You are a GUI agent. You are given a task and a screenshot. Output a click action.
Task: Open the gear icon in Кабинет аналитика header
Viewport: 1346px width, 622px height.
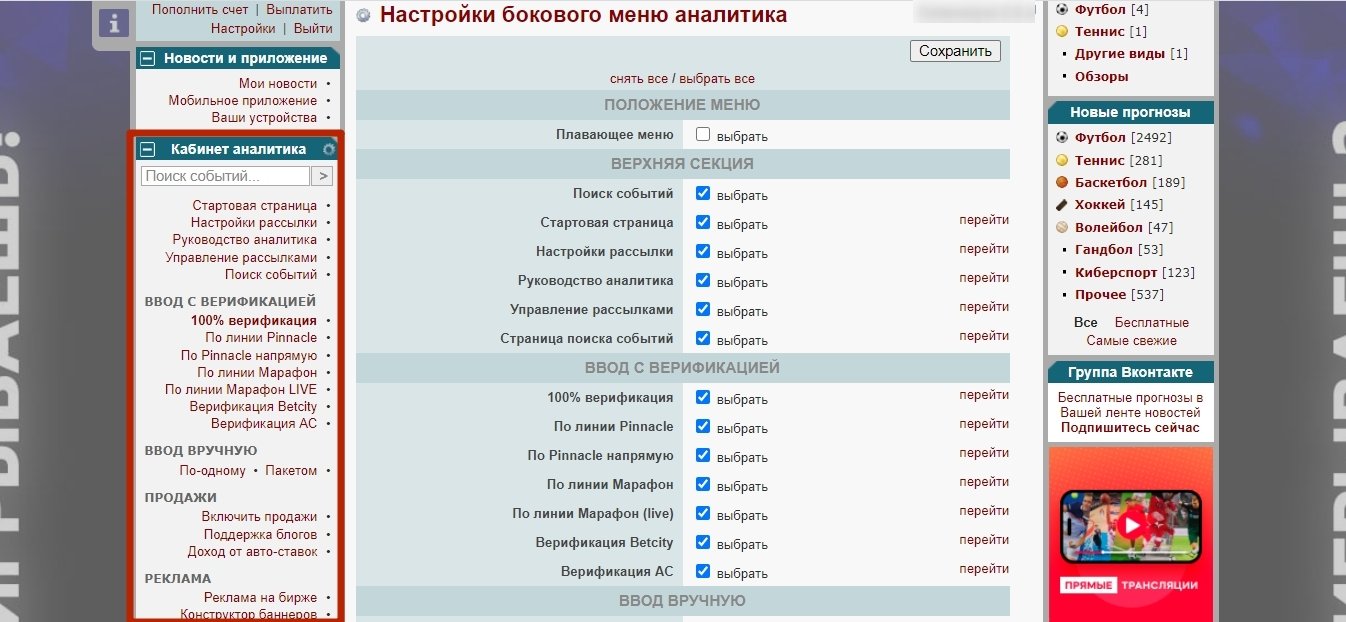329,149
